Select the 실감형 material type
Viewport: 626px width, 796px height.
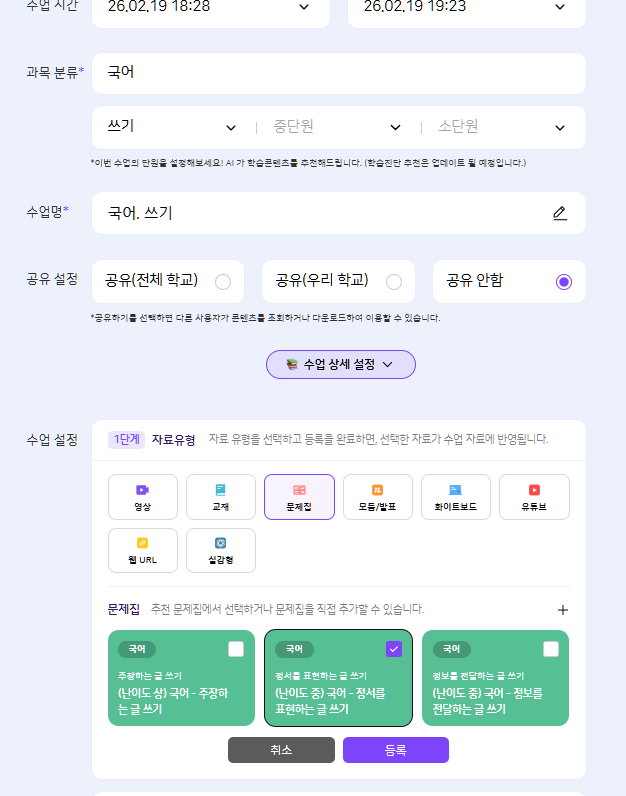point(221,550)
